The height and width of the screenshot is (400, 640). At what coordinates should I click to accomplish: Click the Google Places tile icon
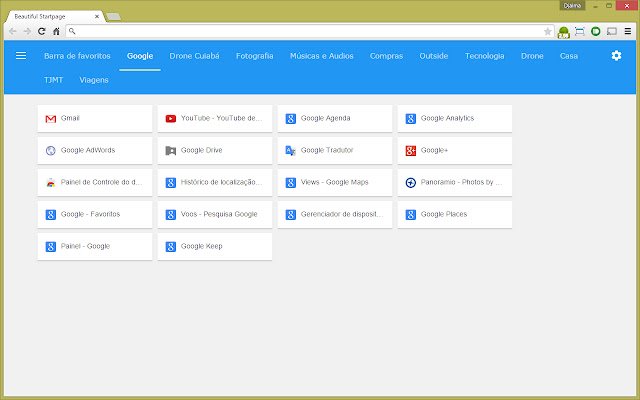411,215
